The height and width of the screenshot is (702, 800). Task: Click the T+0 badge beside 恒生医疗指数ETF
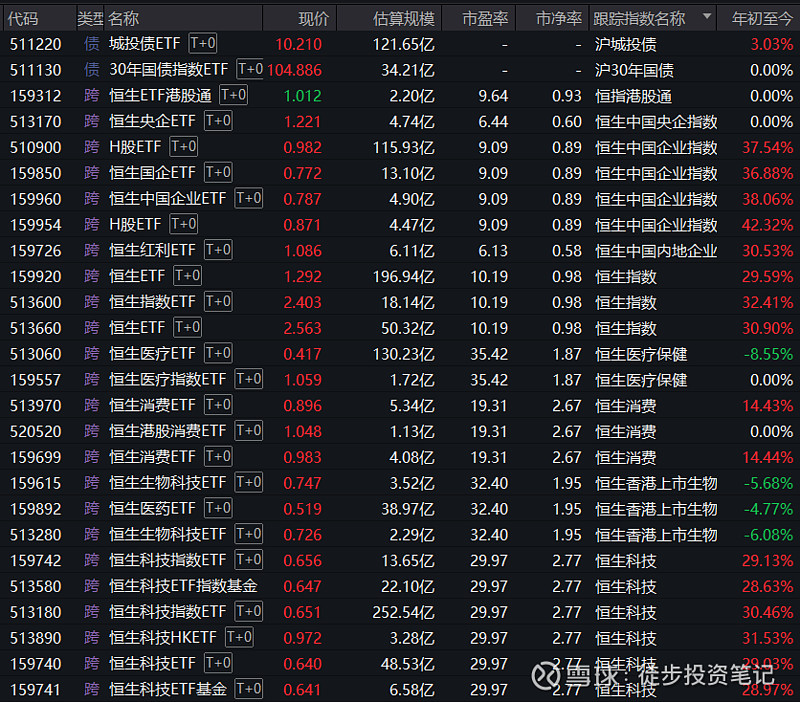point(249,379)
